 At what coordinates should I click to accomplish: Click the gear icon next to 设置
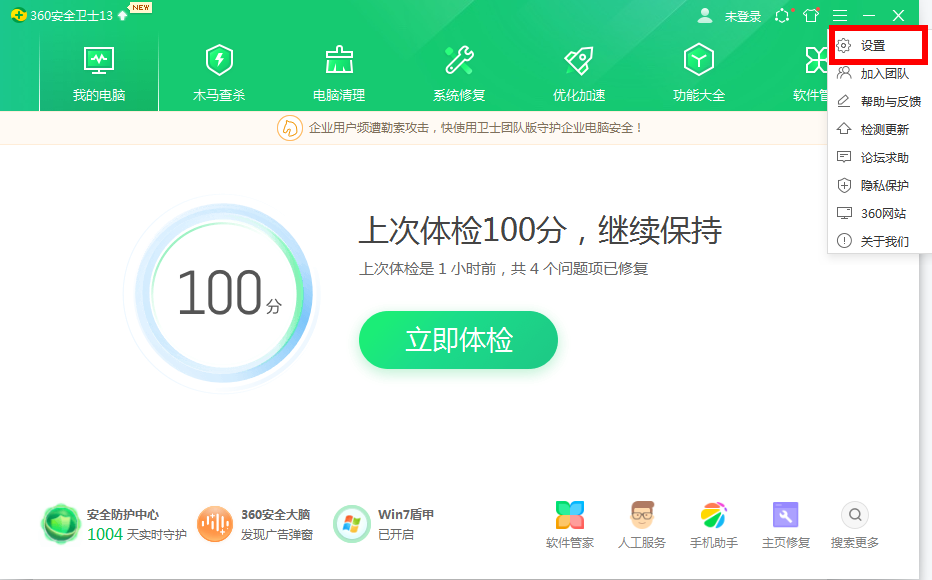843,45
